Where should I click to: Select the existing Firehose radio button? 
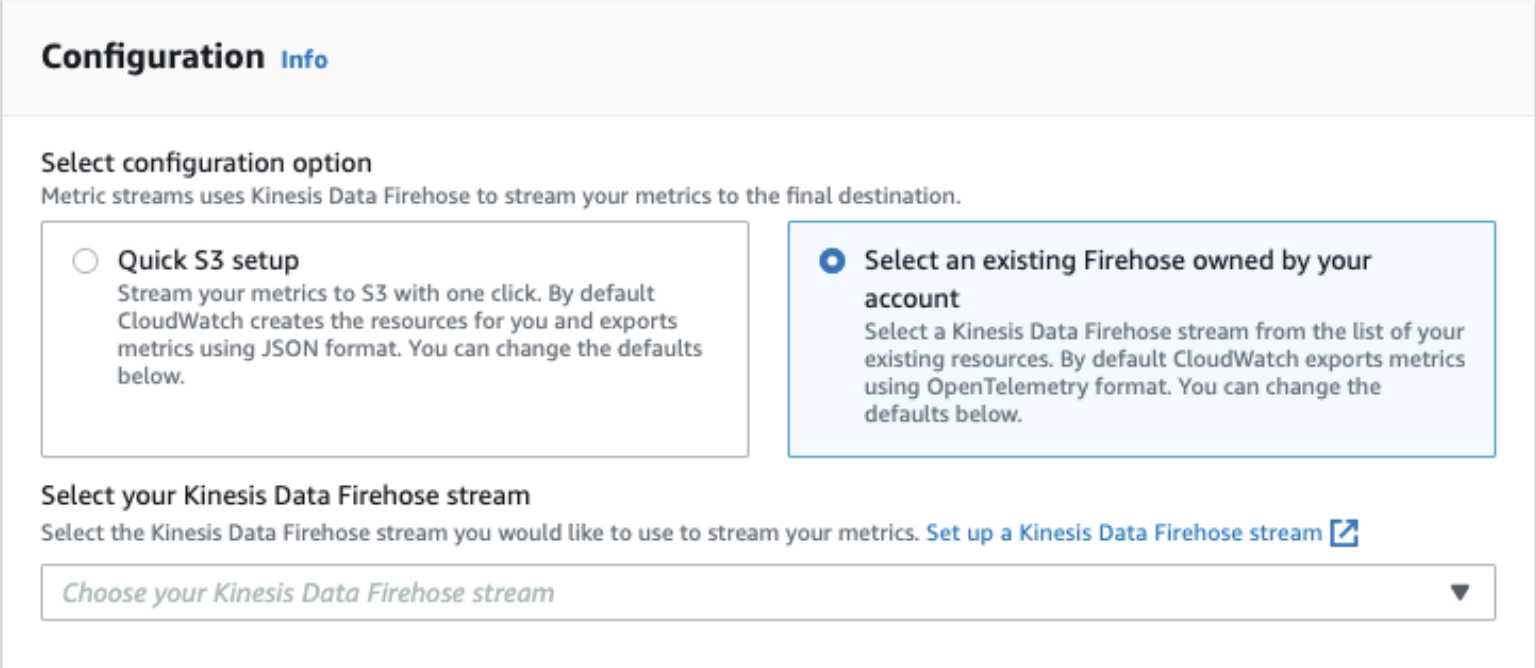[830, 262]
